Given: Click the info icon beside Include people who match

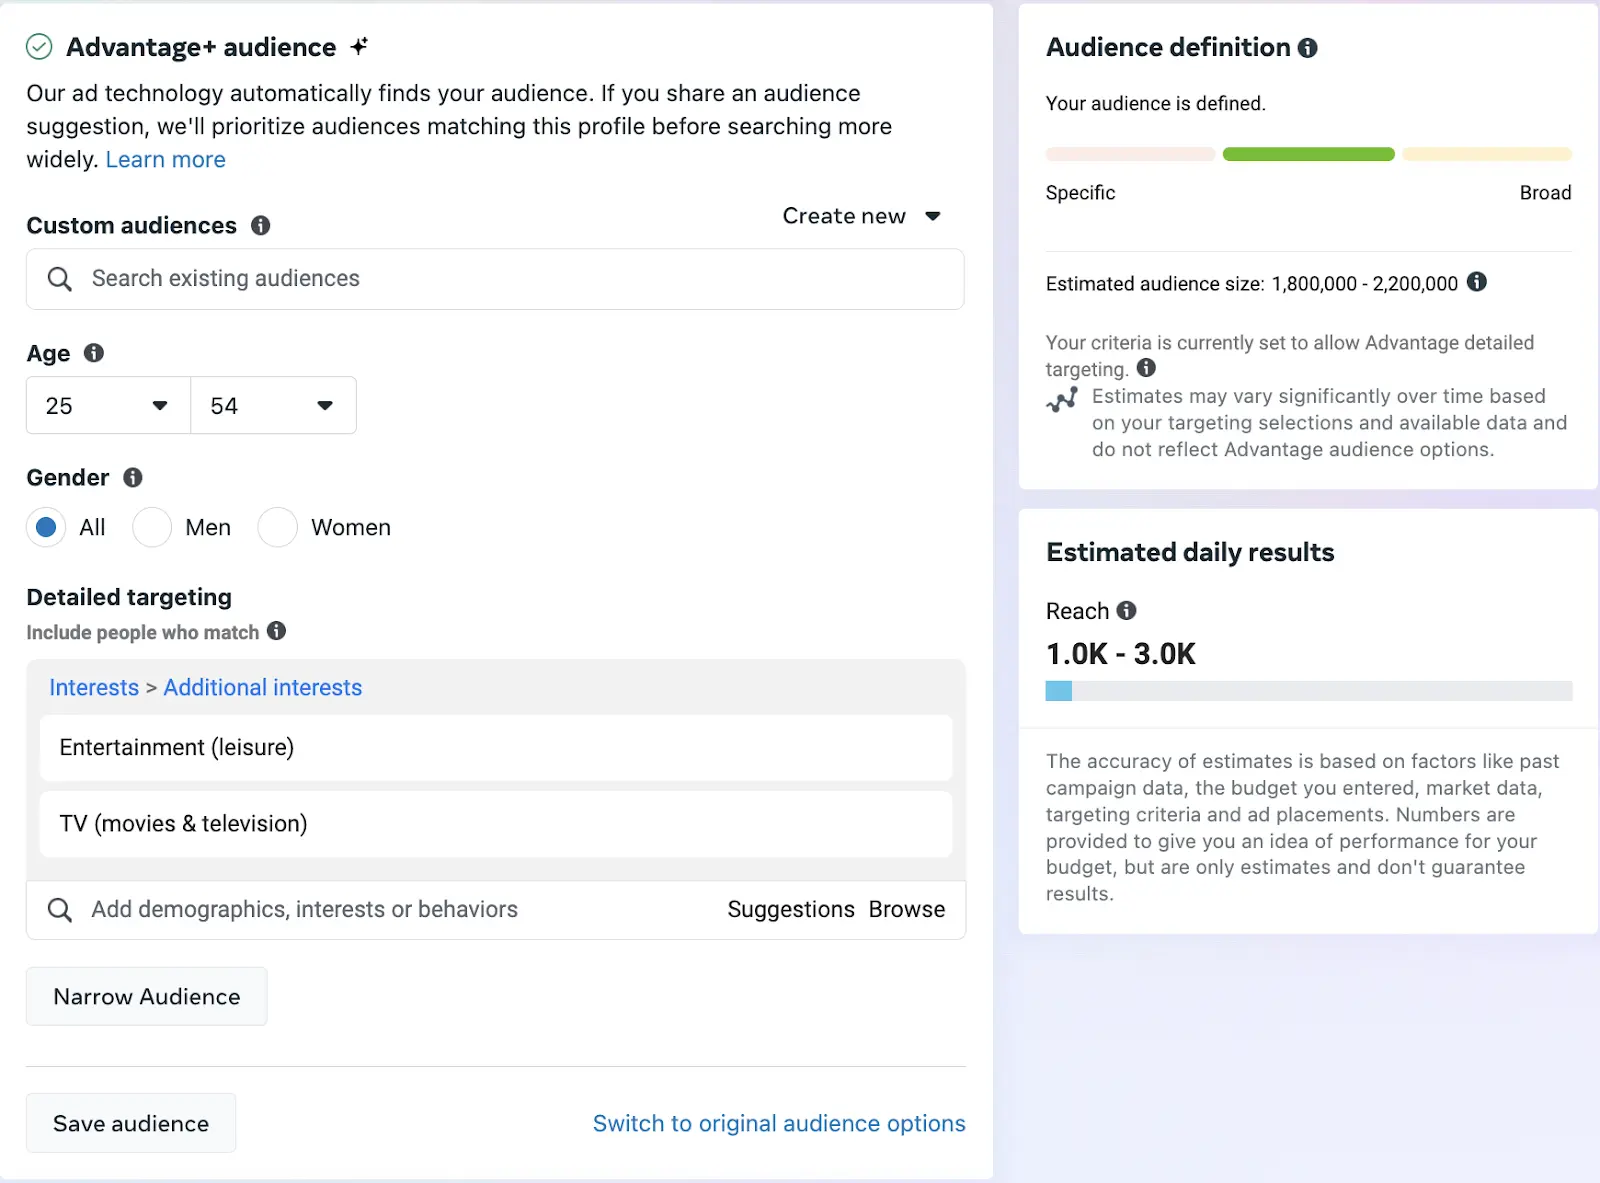Looking at the screenshot, I should (x=277, y=631).
